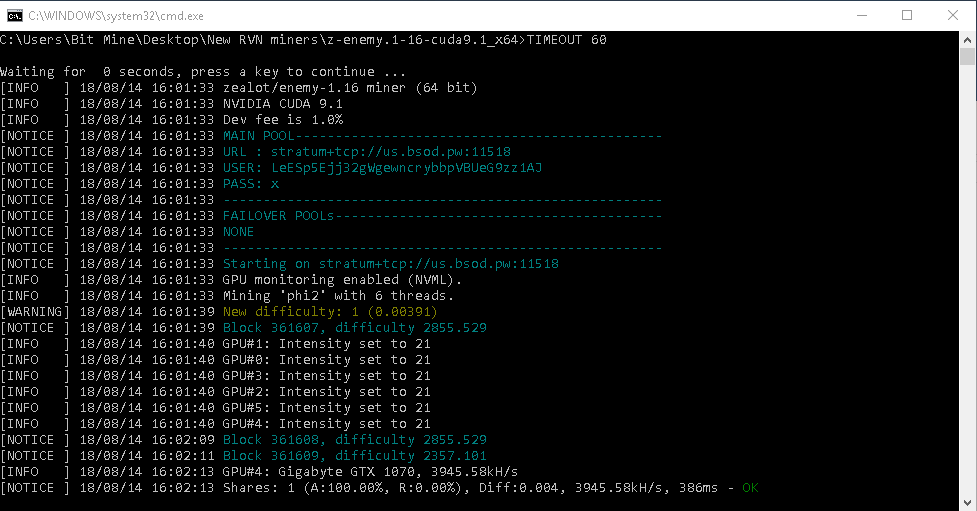Screen dimensions: 977x511
Task: Close the cmd.exe window
Action: pos(953,16)
